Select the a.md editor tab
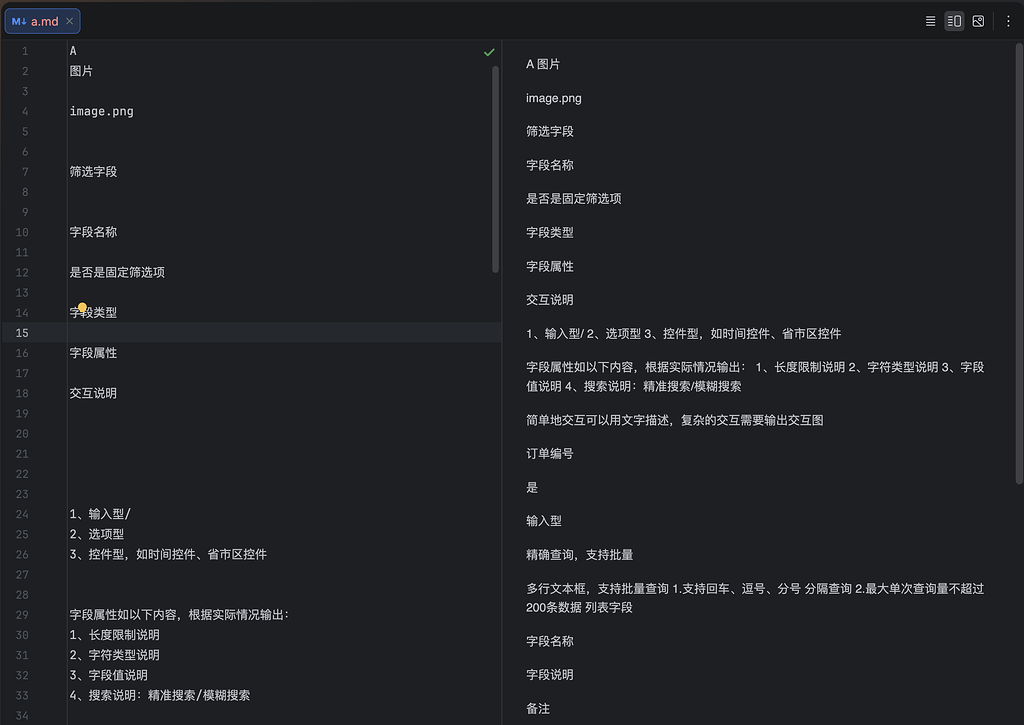 pyautogui.click(x=42, y=22)
